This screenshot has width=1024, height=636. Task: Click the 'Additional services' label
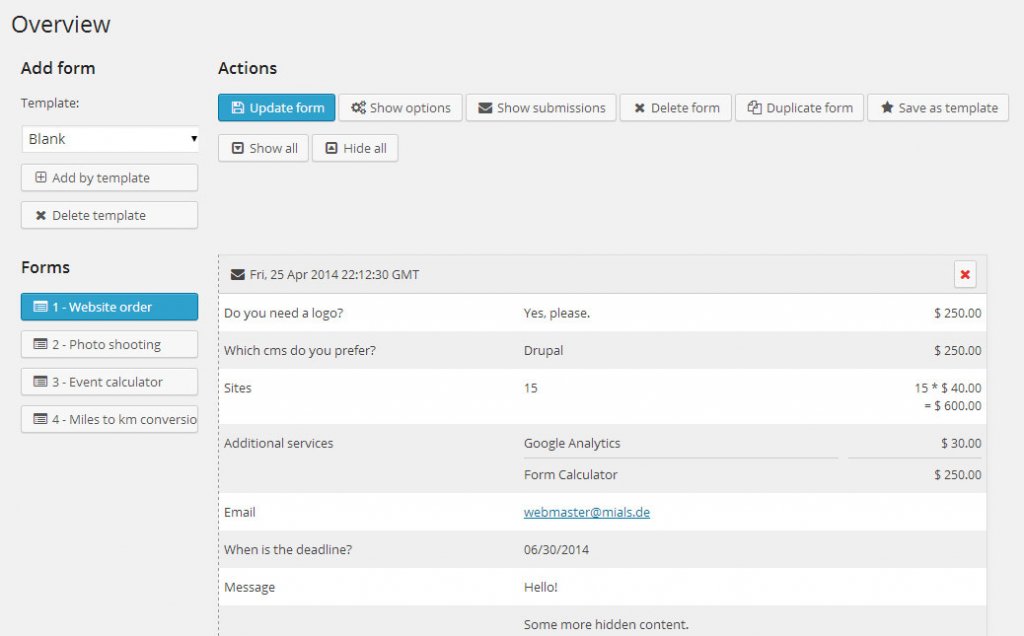(x=278, y=443)
